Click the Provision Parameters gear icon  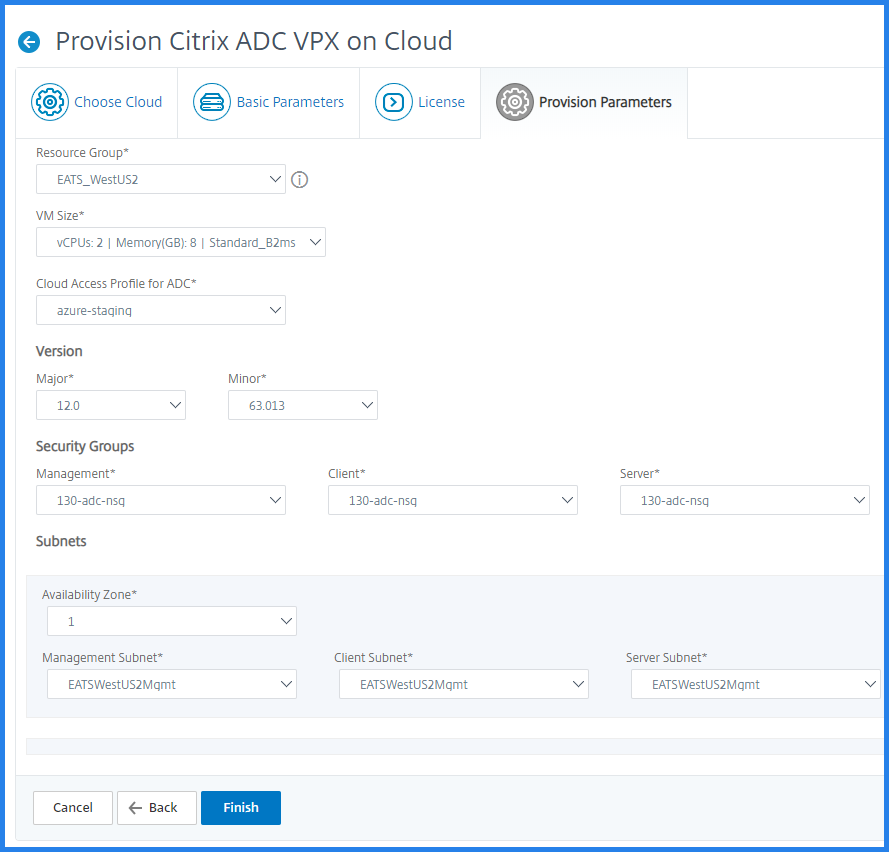[x=515, y=102]
